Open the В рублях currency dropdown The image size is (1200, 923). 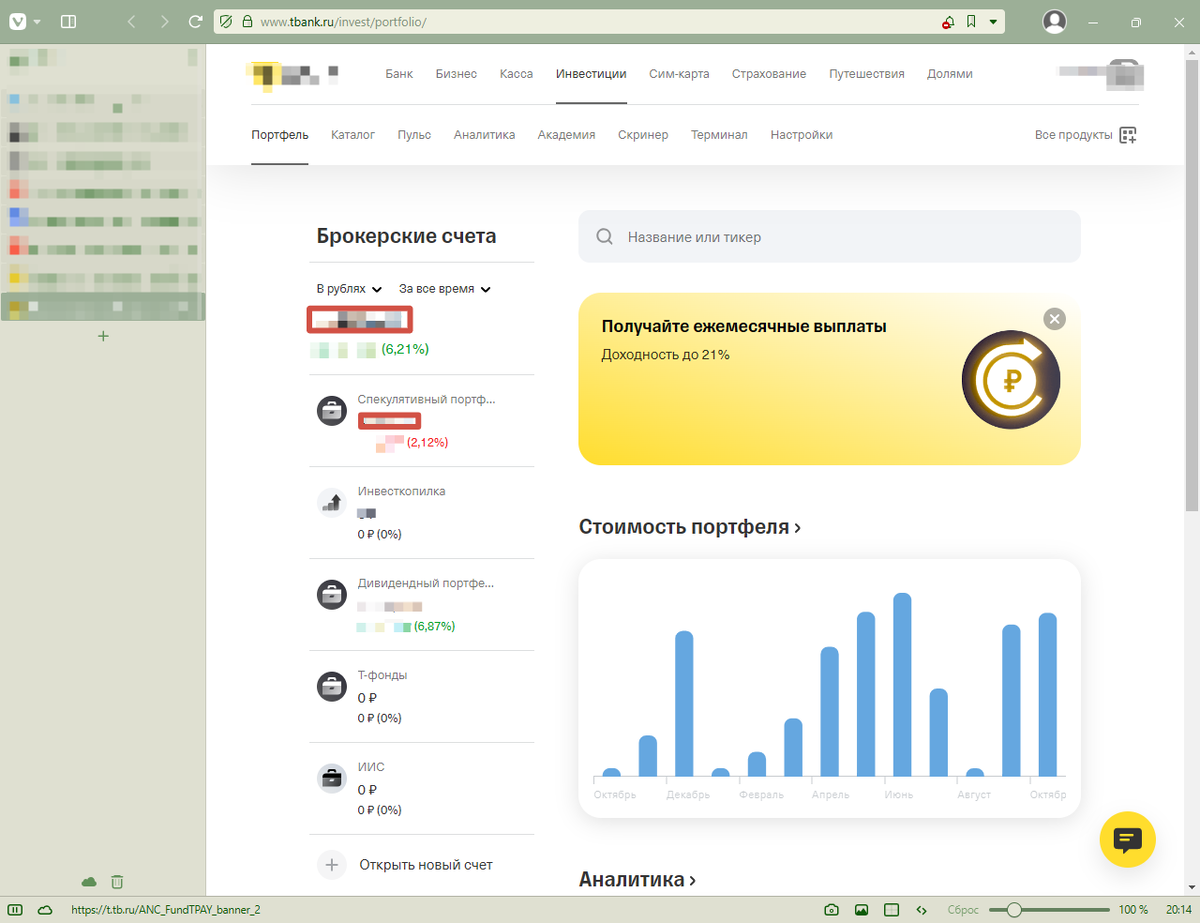pyautogui.click(x=348, y=288)
